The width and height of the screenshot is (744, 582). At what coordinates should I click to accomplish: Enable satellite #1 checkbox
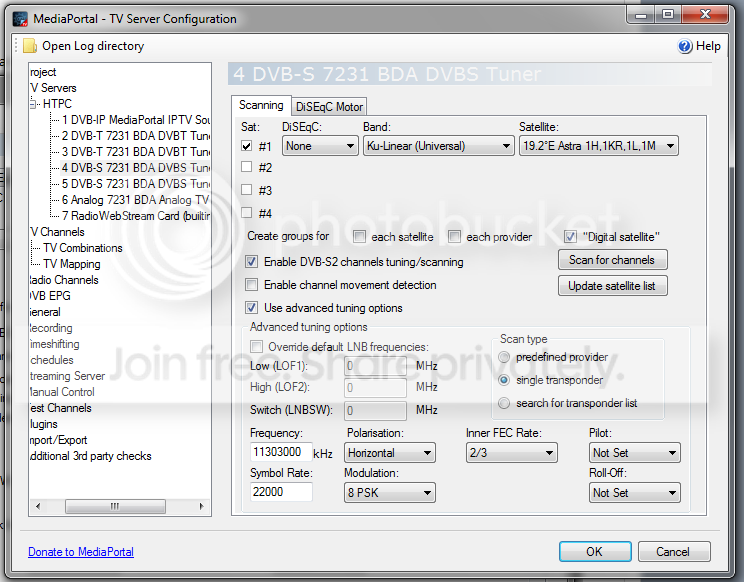tap(246, 146)
